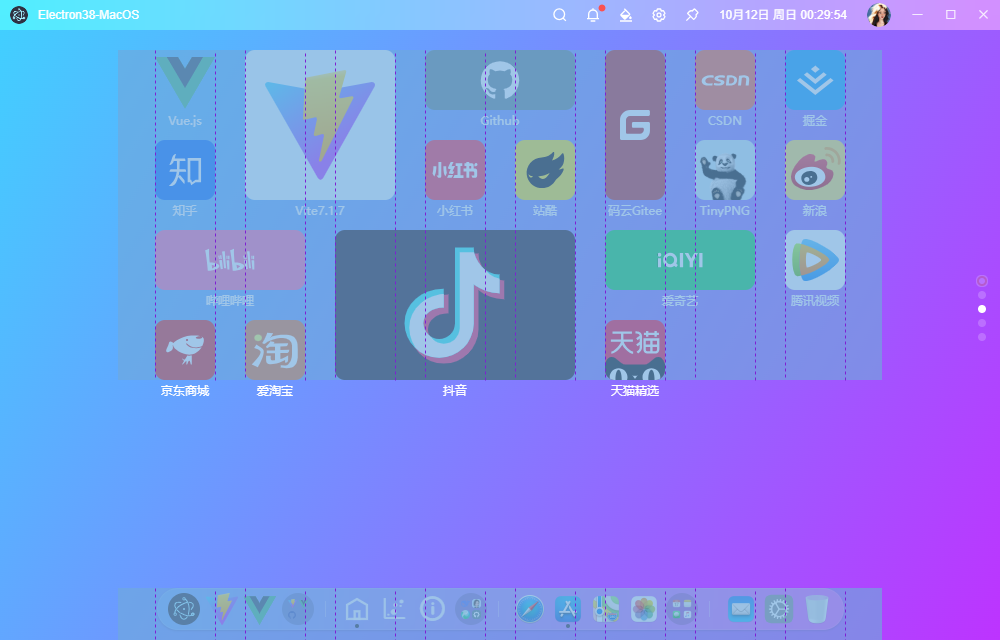Expand the first dock folder group

298,609
